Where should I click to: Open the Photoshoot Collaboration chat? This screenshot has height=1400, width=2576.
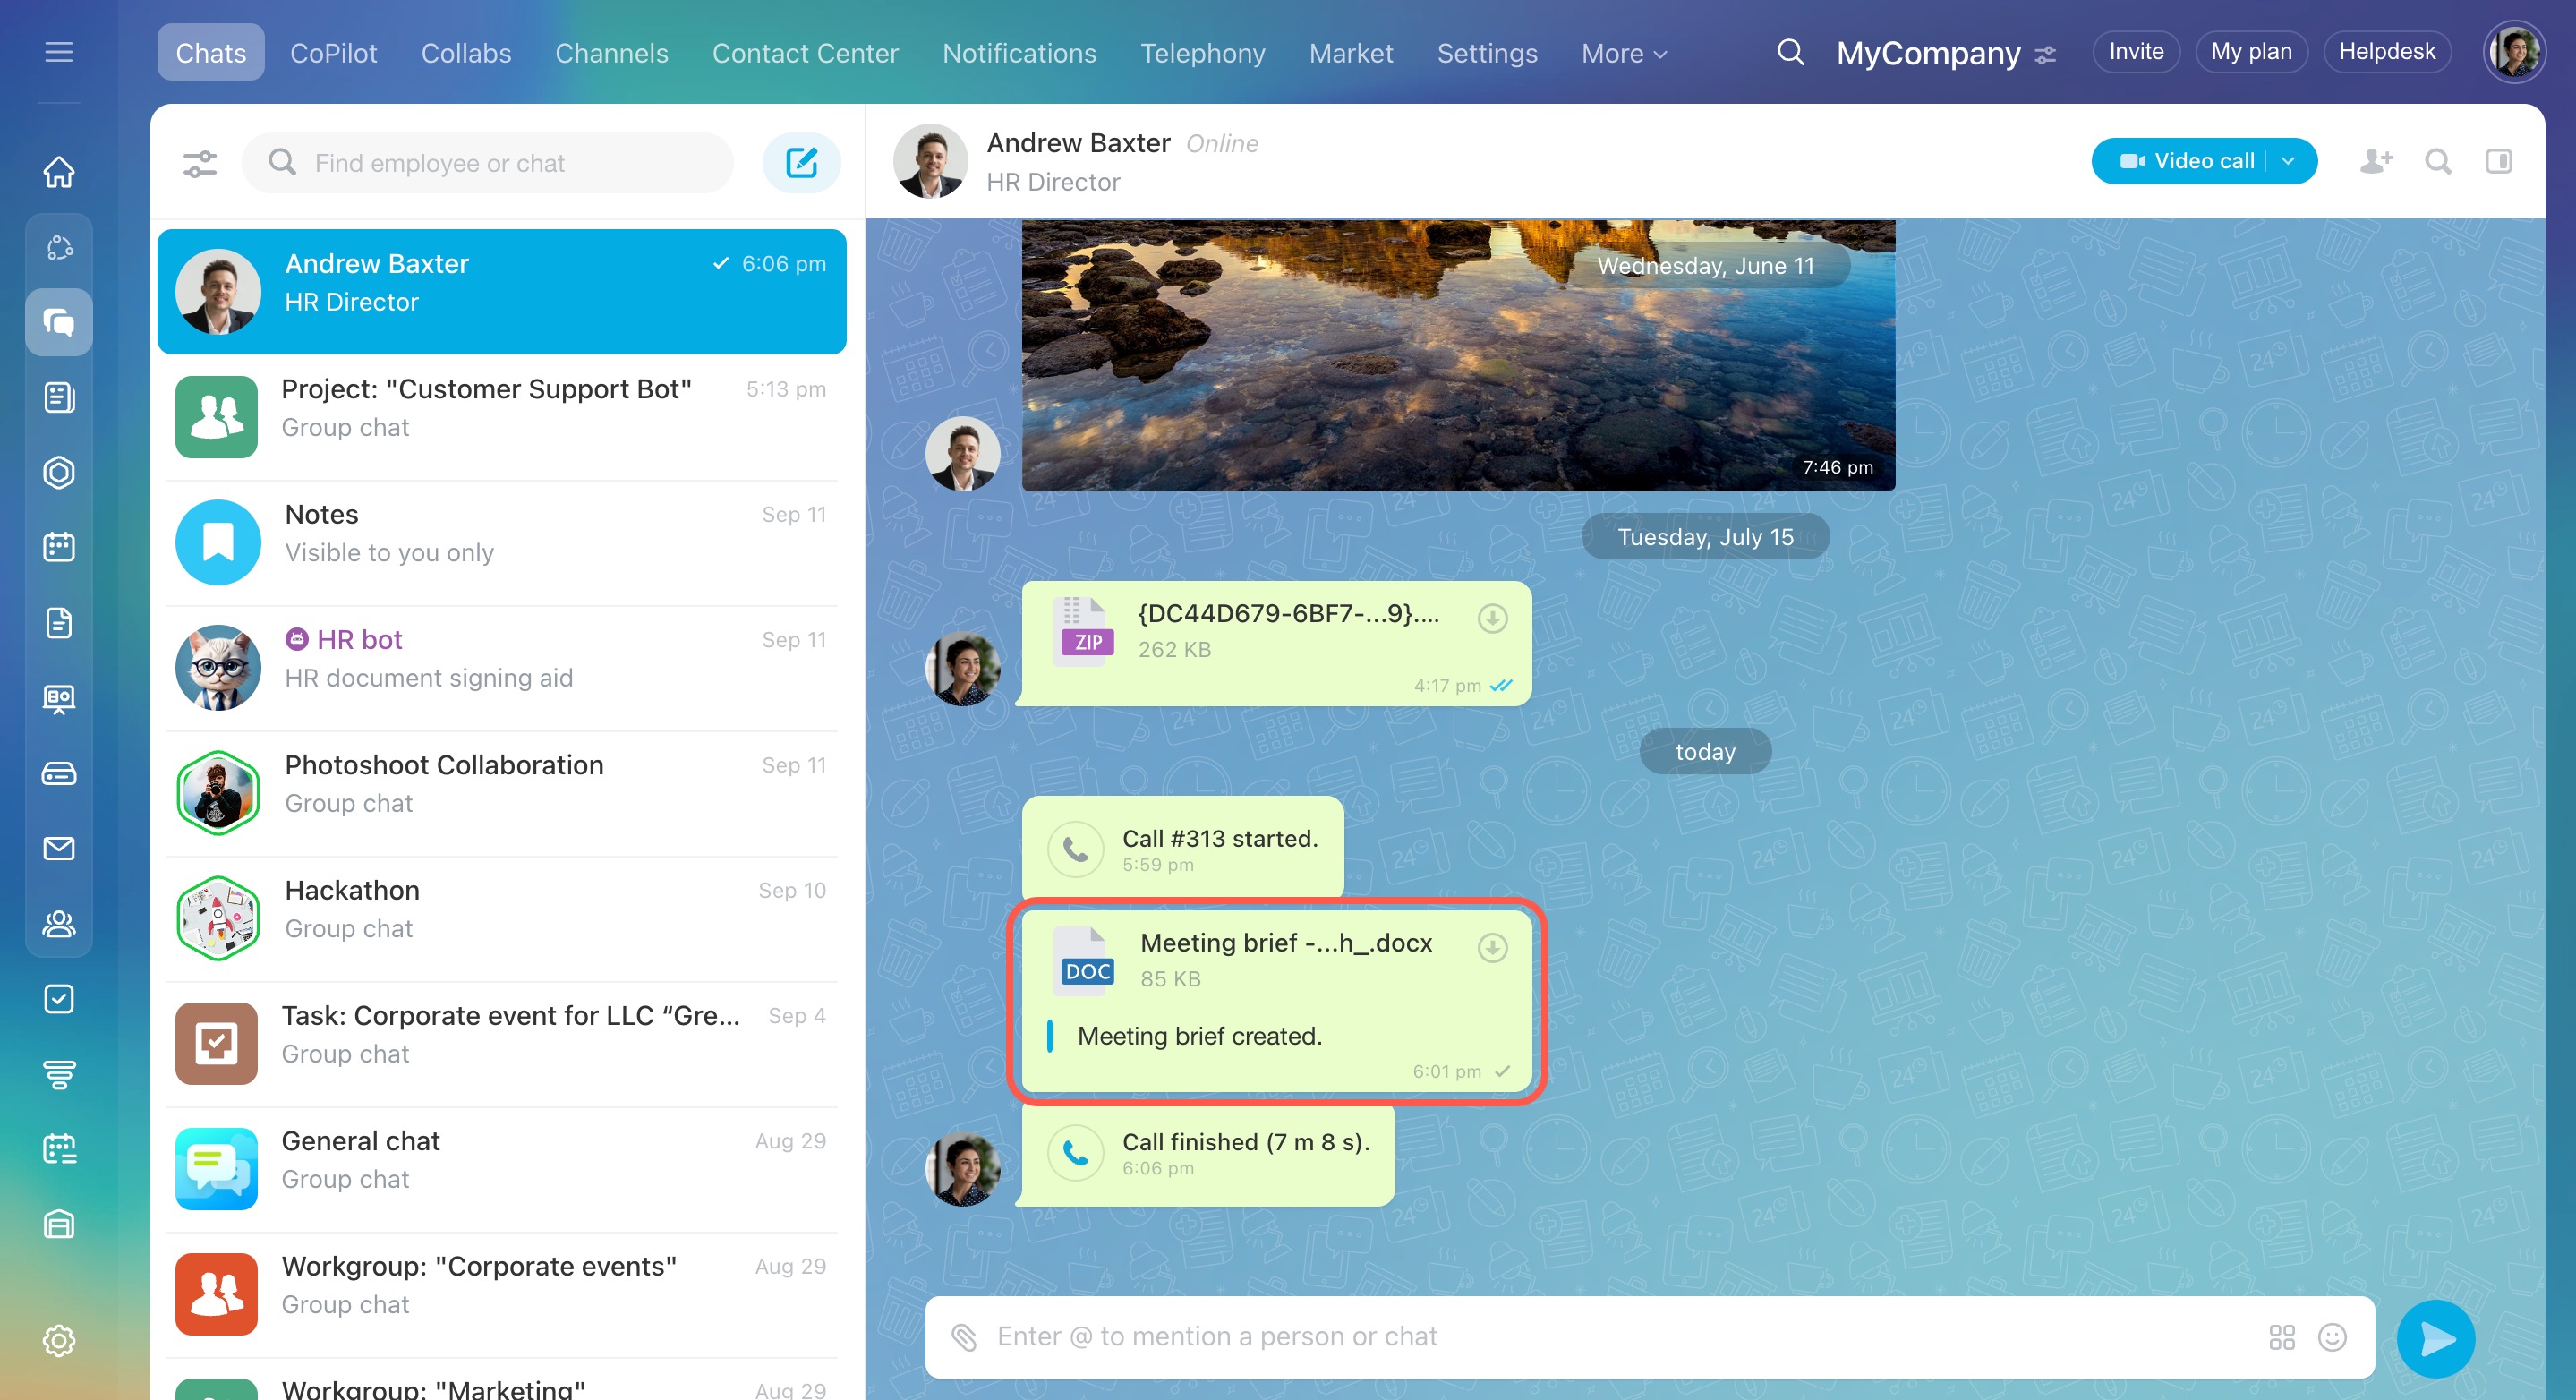(x=502, y=792)
